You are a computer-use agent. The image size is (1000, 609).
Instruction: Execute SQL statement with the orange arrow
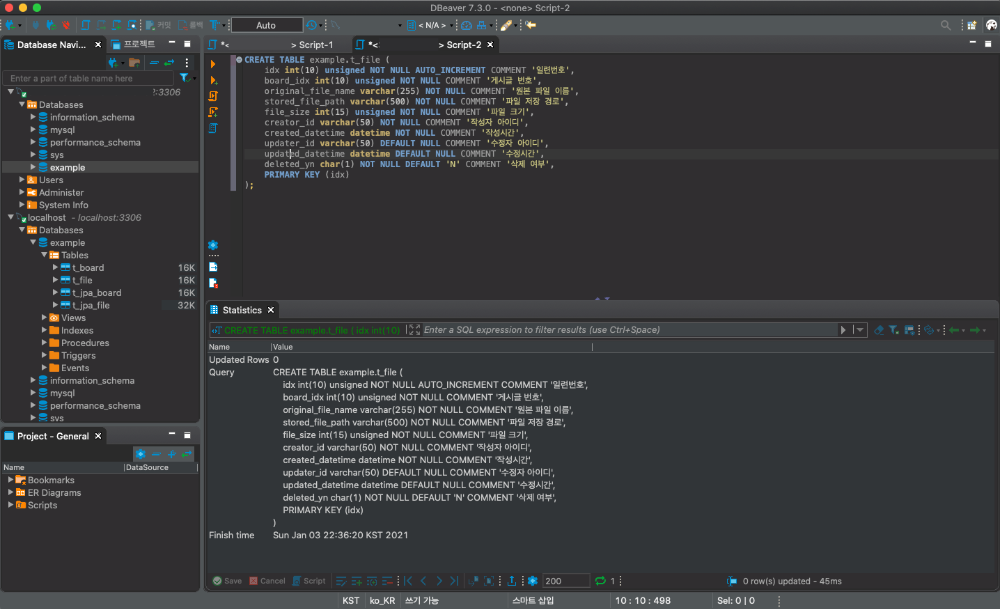[x=213, y=64]
